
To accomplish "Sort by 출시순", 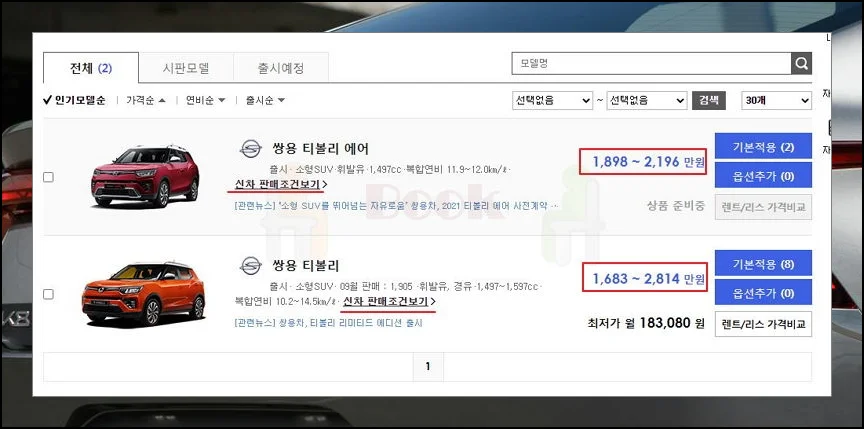I will [265, 100].
